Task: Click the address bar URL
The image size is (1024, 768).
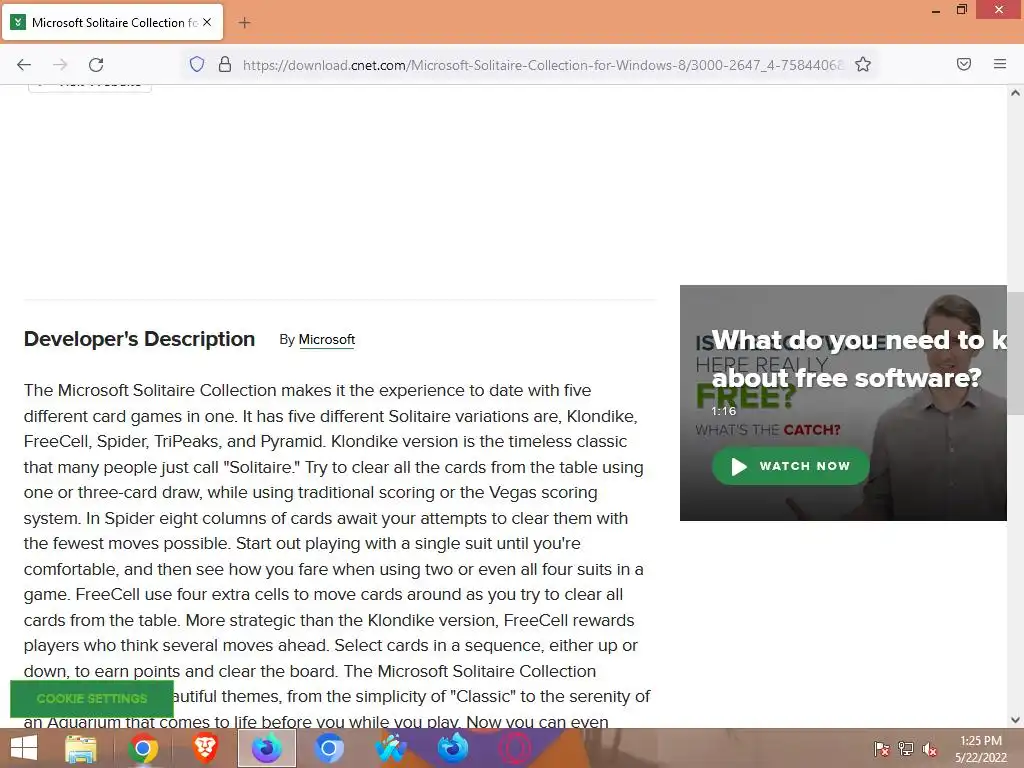Action: tap(542, 65)
